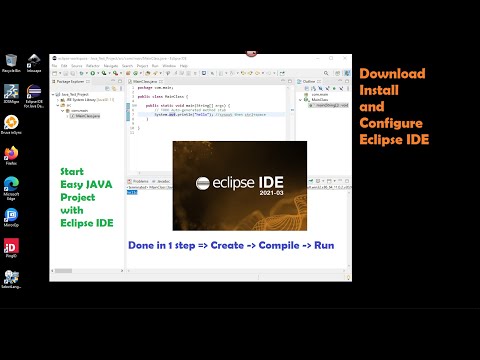Toggle Hide Fields in Outline toolbar
This screenshot has height=360, width=480.
(320, 88)
